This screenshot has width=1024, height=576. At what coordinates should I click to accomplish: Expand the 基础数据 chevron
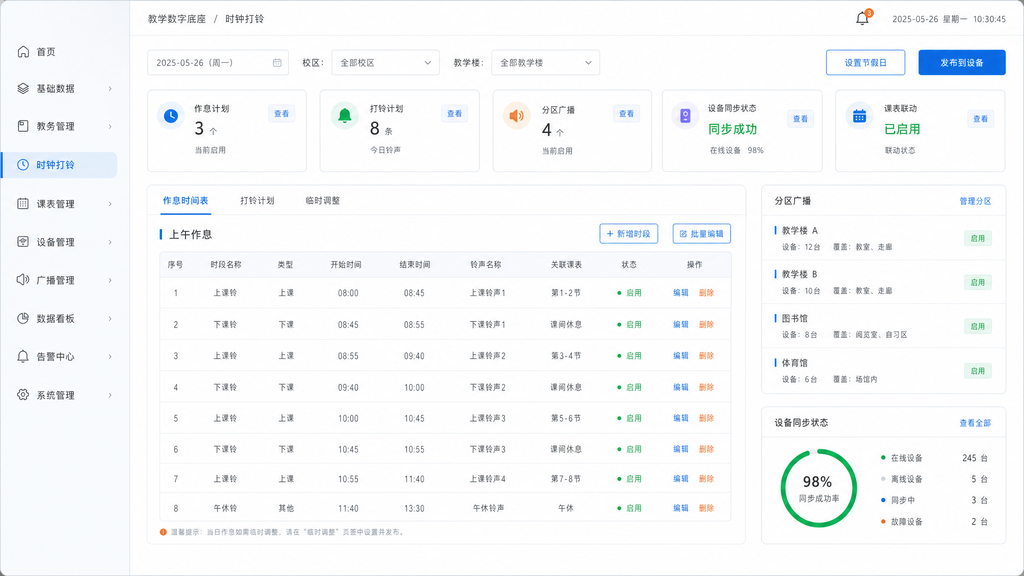click(110, 88)
